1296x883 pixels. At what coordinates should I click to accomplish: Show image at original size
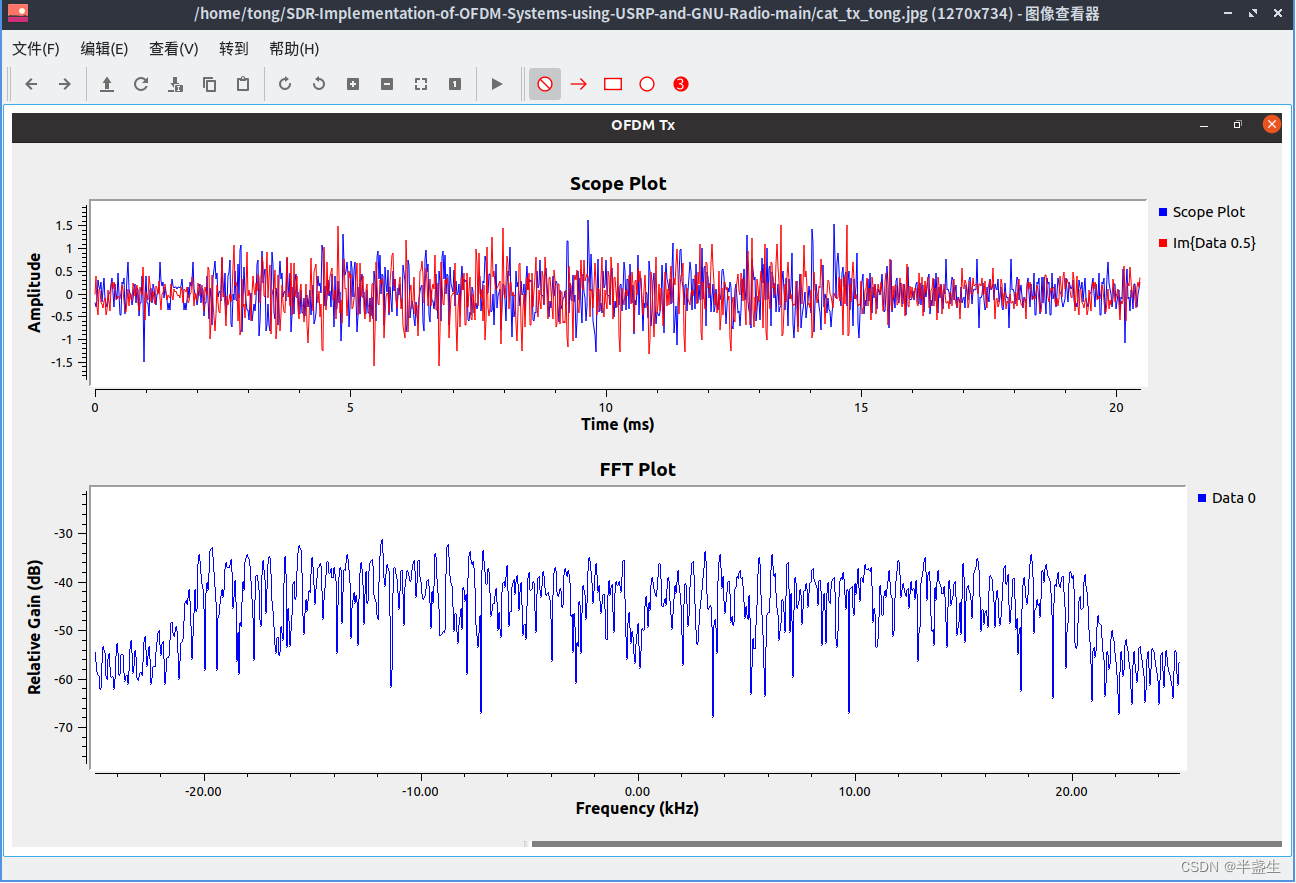[455, 84]
